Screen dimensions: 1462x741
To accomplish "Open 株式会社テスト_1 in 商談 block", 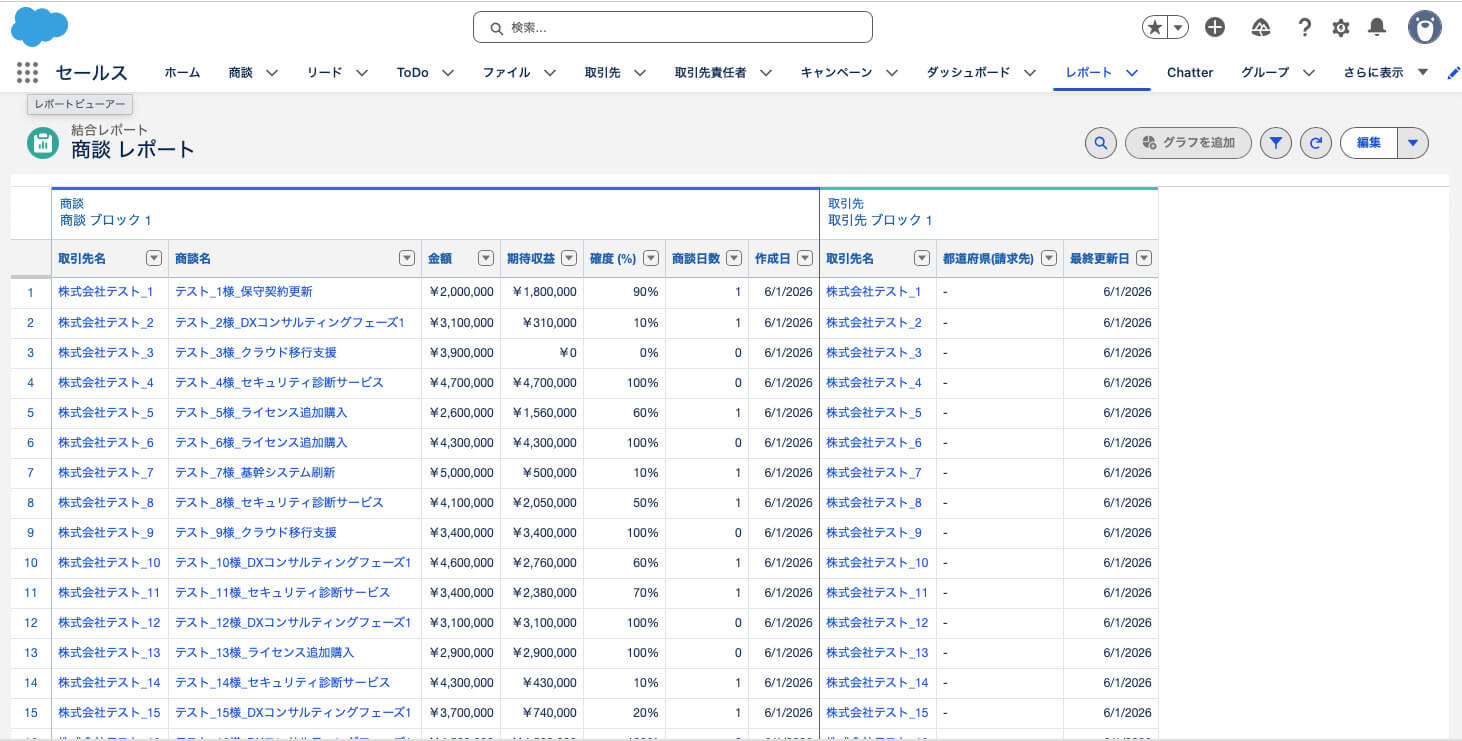I will (x=106, y=292).
